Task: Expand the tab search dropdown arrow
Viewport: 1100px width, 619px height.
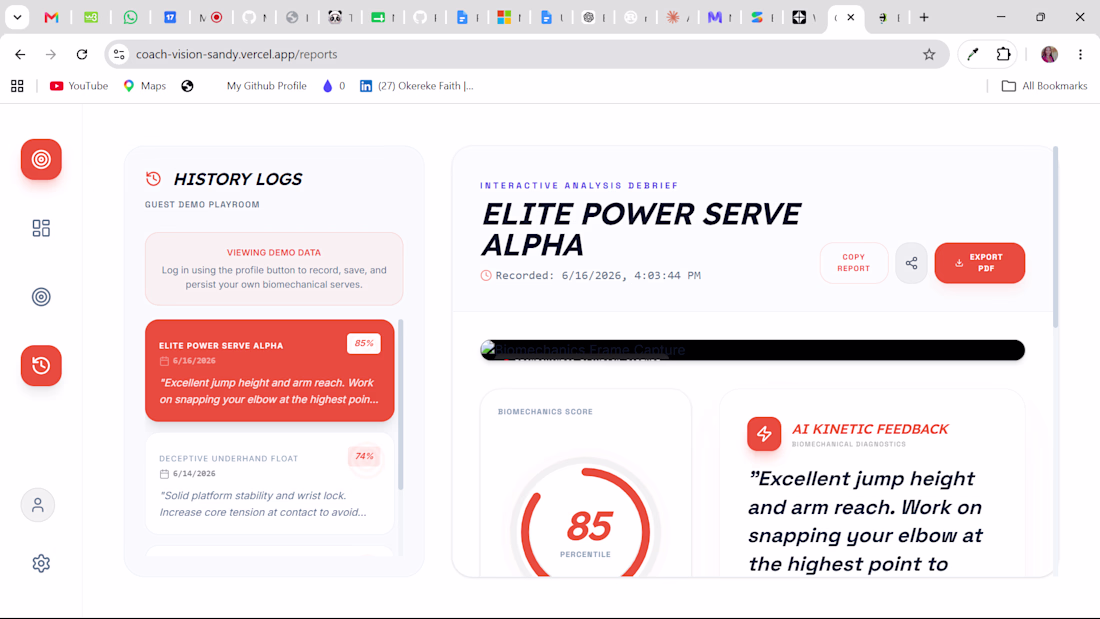Action: [x=17, y=18]
